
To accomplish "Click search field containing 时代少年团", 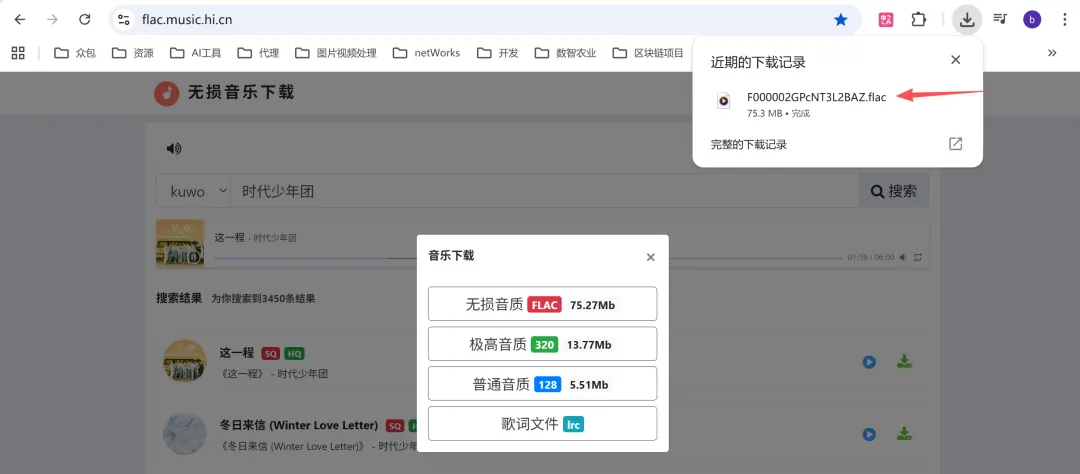I will [544, 192].
